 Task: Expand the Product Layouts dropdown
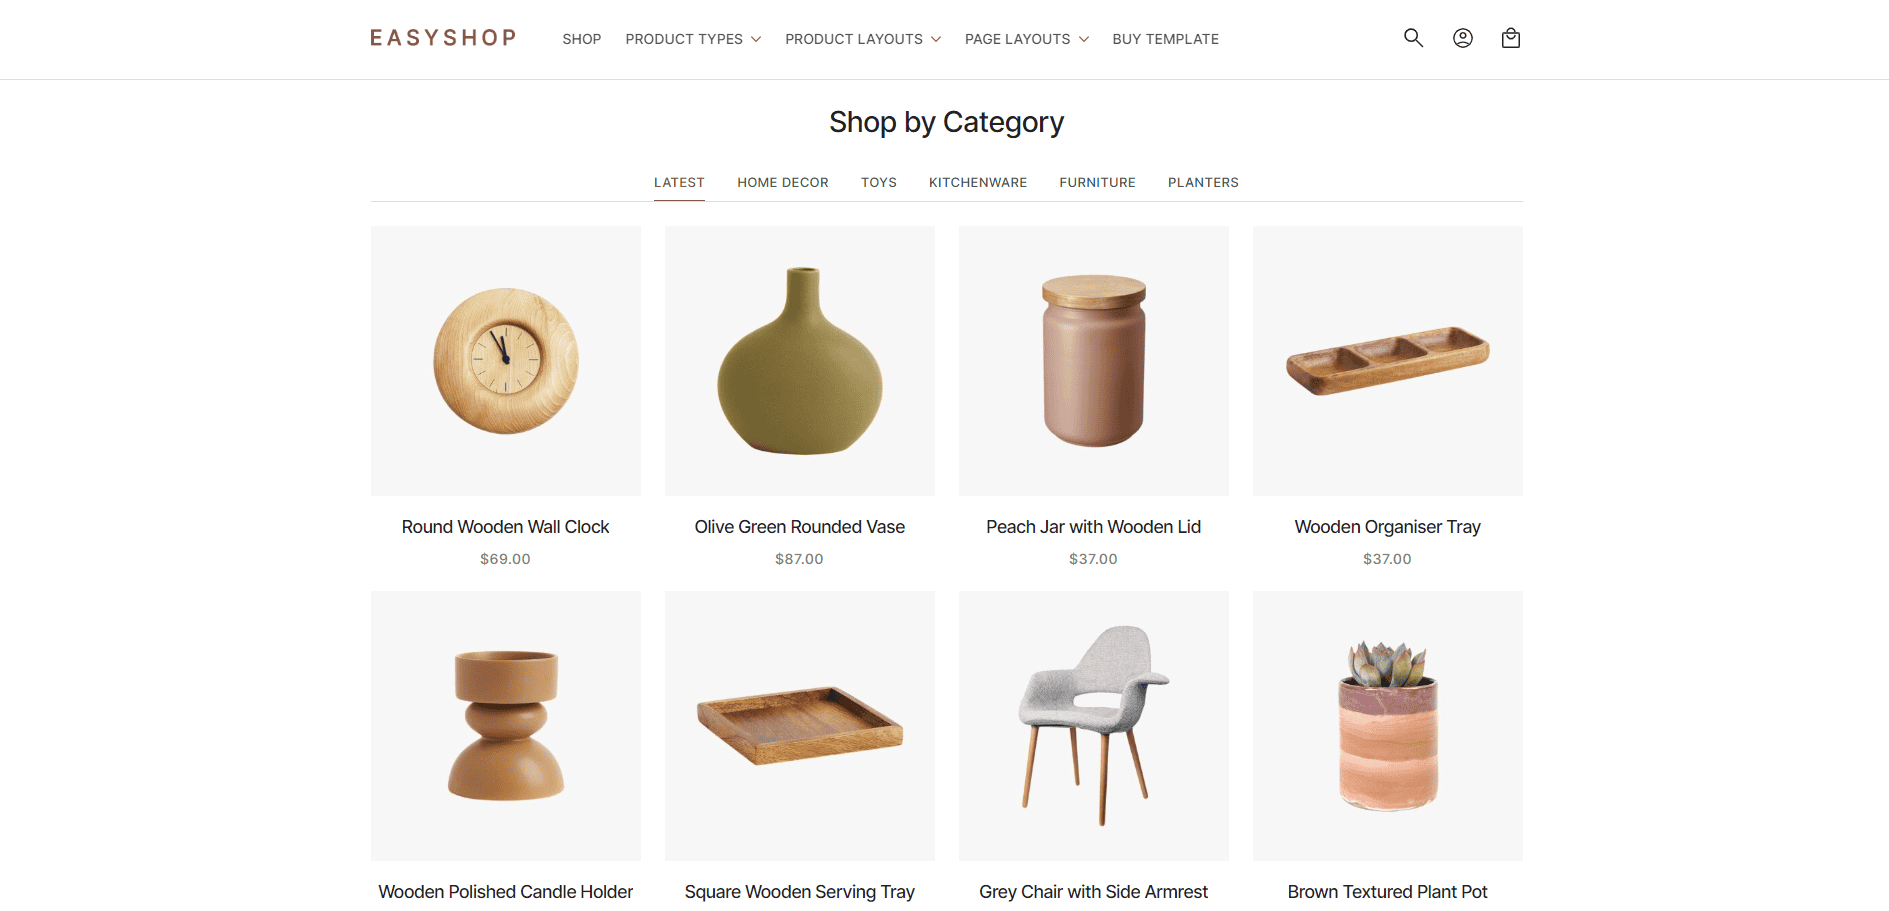point(863,39)
